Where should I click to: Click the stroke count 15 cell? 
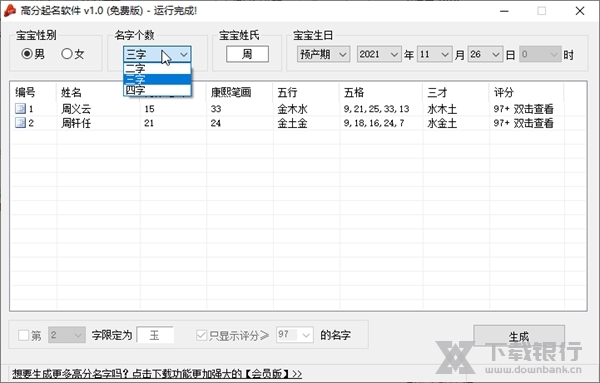point(149,109)
